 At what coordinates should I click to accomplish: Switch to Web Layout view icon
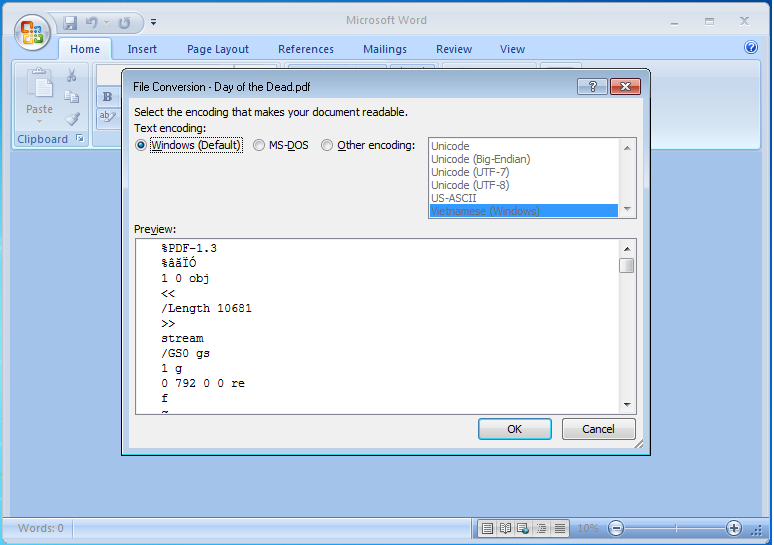[x=523, y=529]
